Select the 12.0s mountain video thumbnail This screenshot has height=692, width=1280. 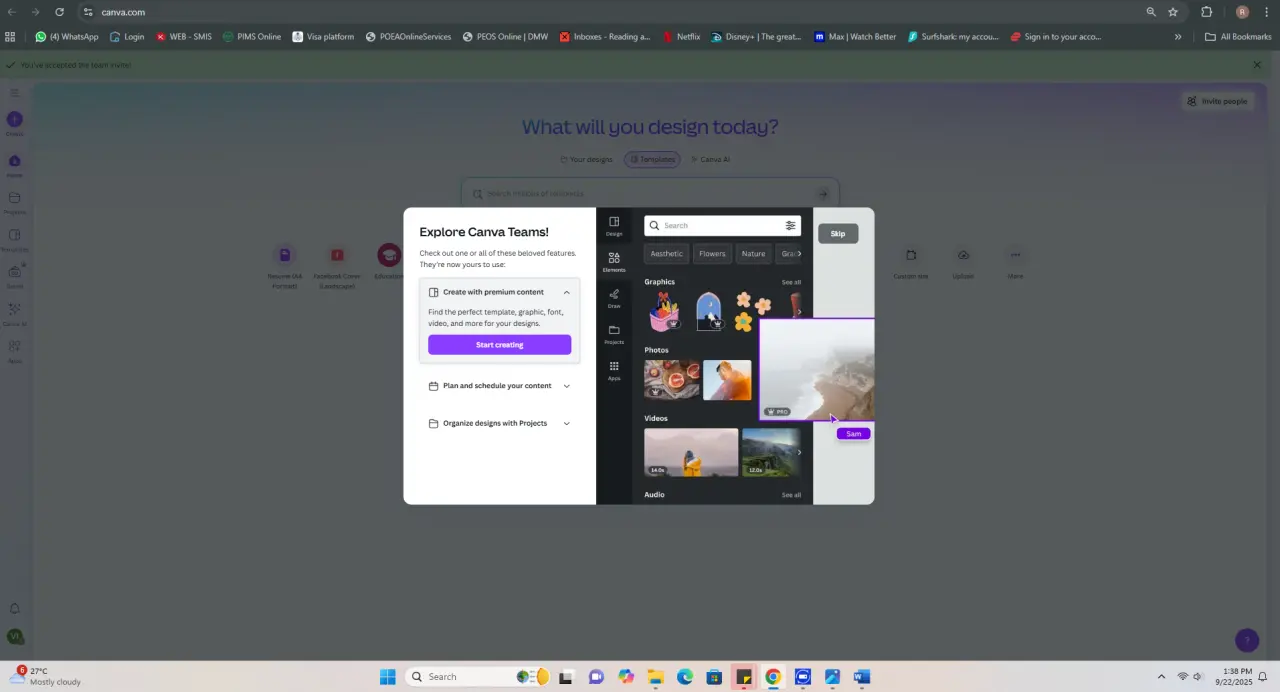(770, 453)
